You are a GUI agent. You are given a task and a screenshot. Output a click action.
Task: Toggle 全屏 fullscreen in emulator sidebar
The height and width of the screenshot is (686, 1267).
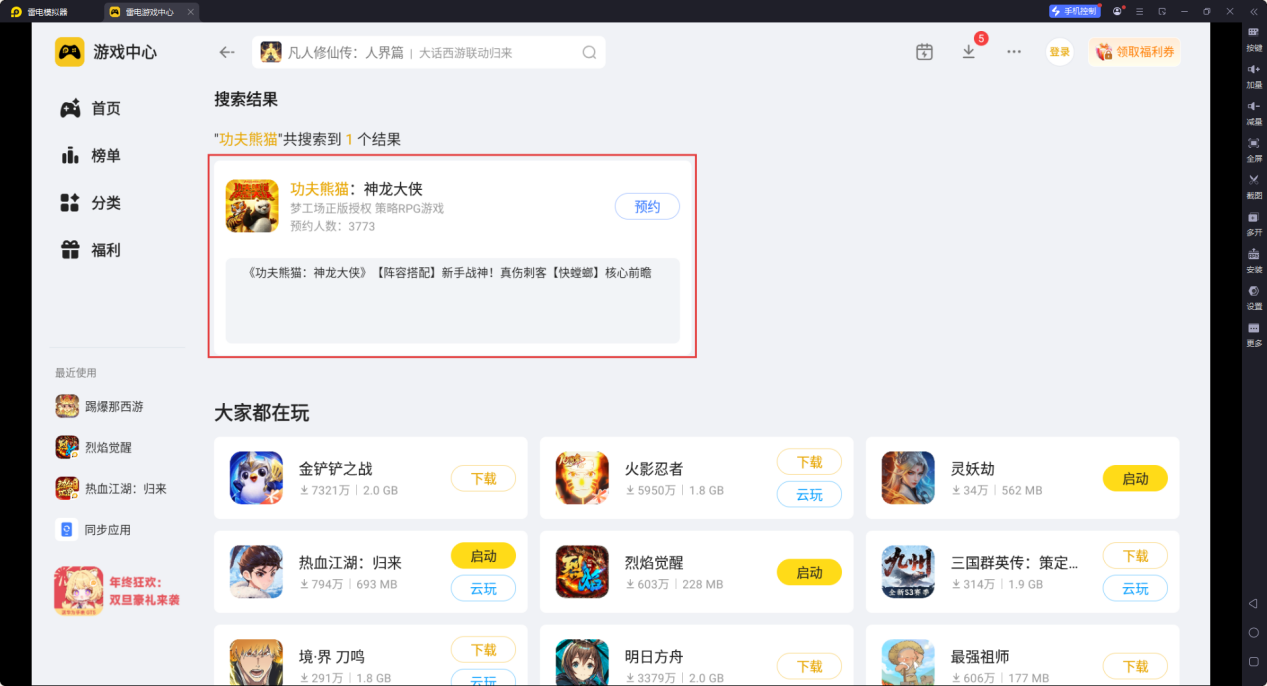1253,148
